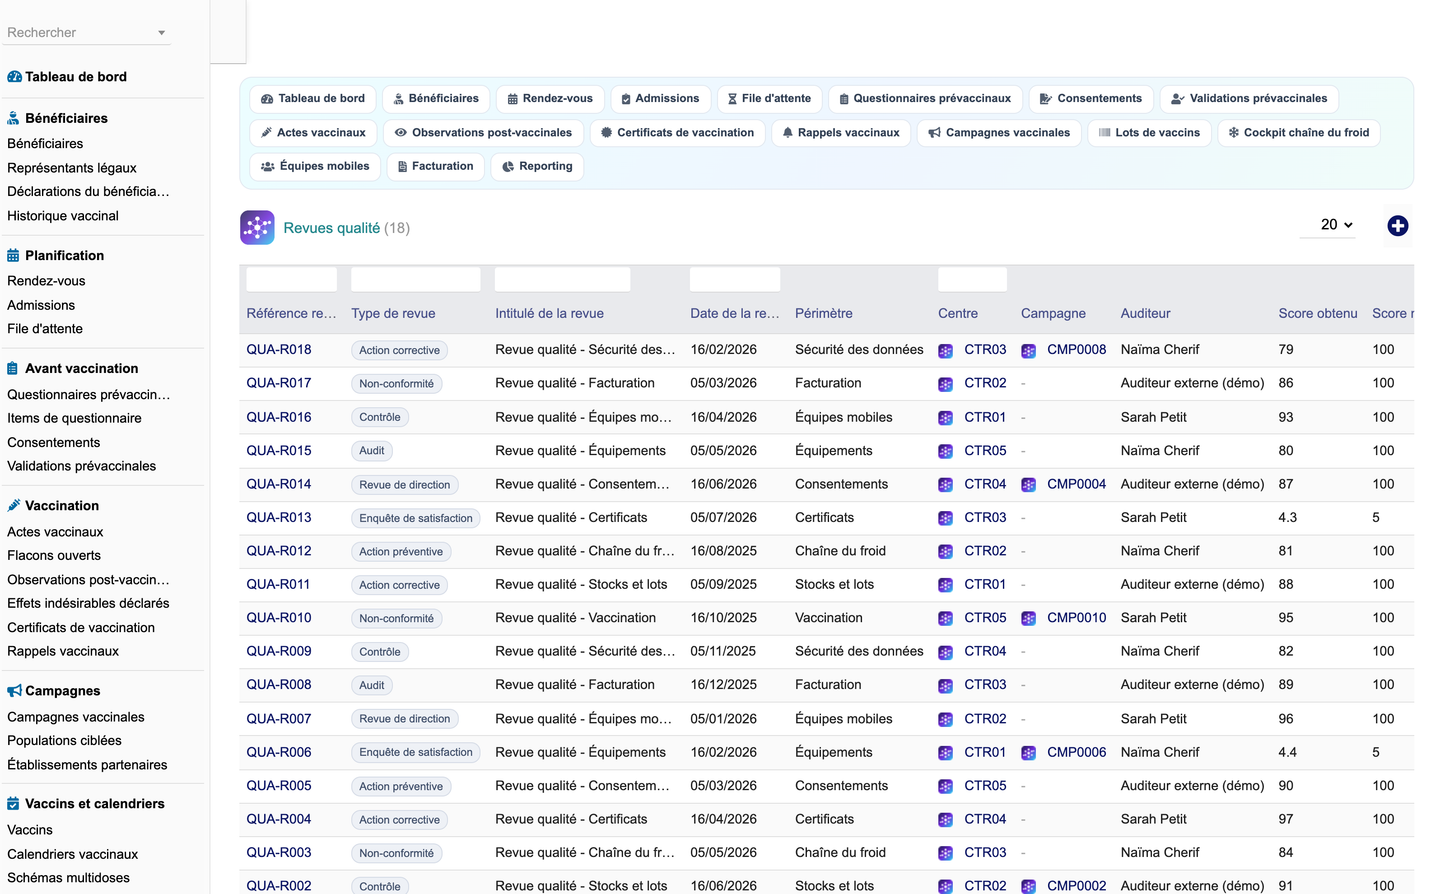
Task: Click the Vaccins et calendriers icon in sidebar
Action: coord(13,804)
